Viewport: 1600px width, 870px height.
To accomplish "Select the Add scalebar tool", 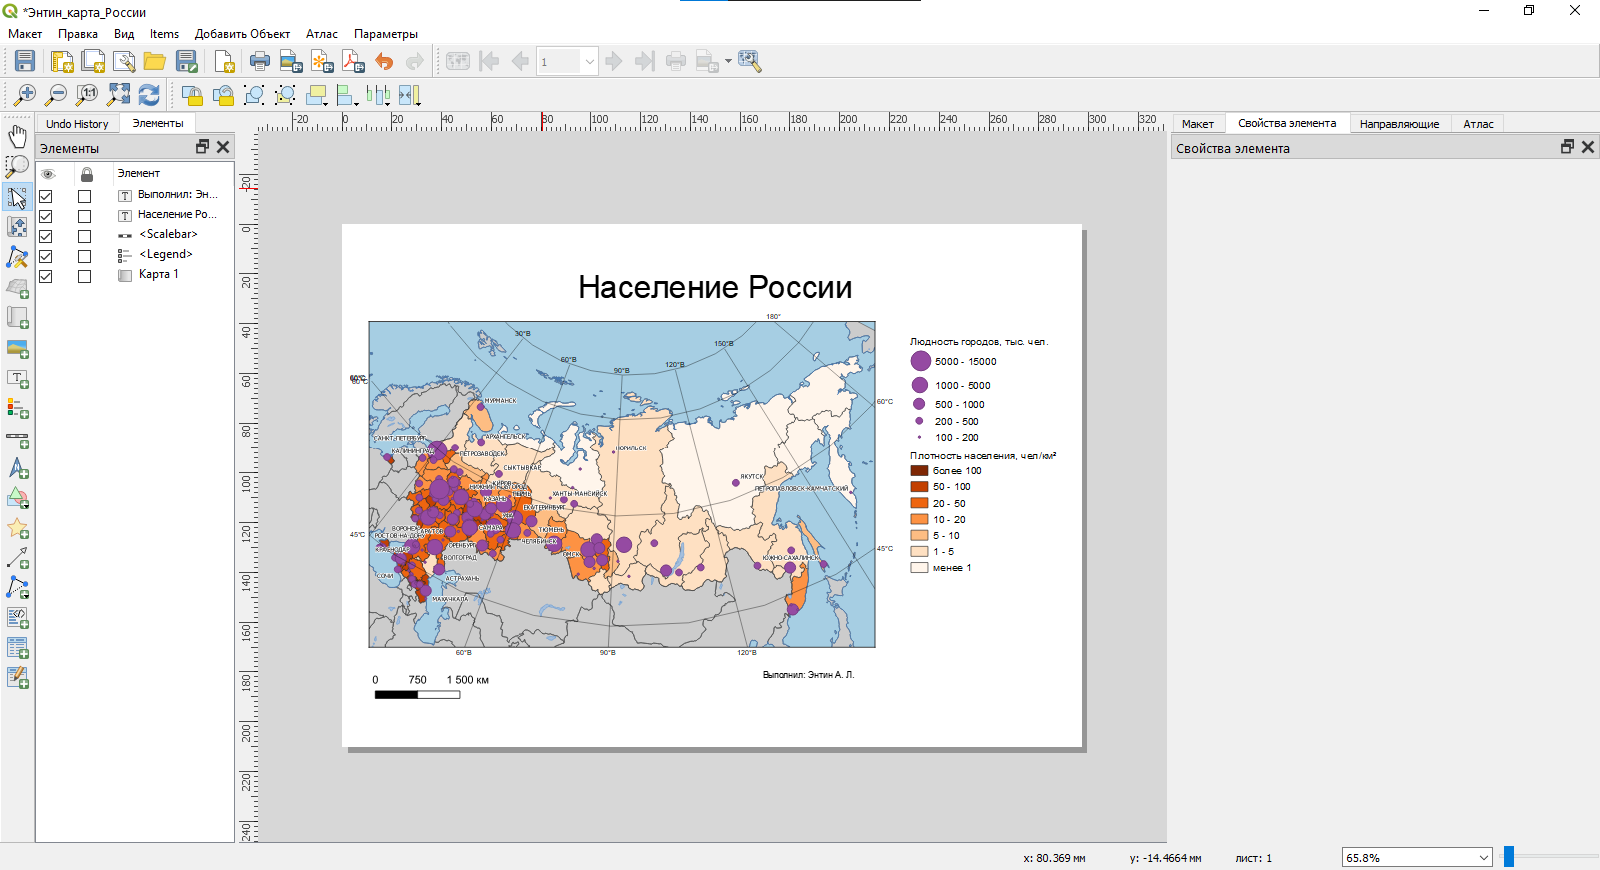I will [x=18, y=438].
